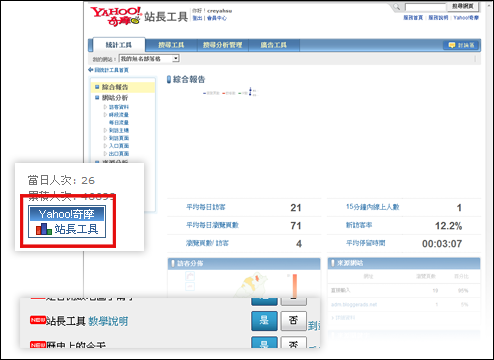Open the 平均停留時間 link
The image size is (494, 360).
click(366, 243)
